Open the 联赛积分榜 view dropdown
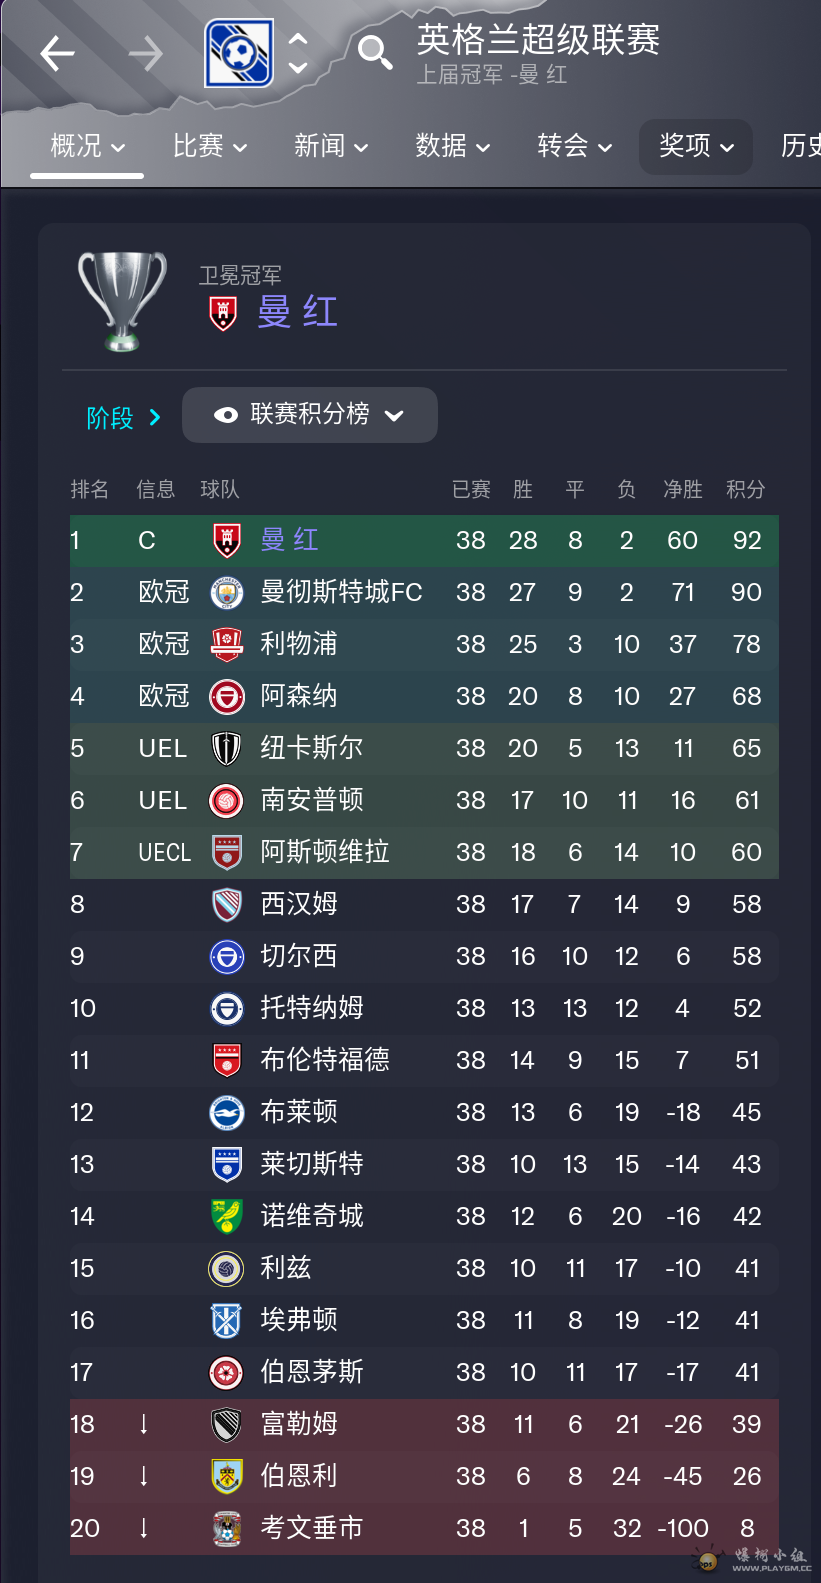The height and width of the screenshot is (1583, 821). pyautogui.click(x=310, y=415)
